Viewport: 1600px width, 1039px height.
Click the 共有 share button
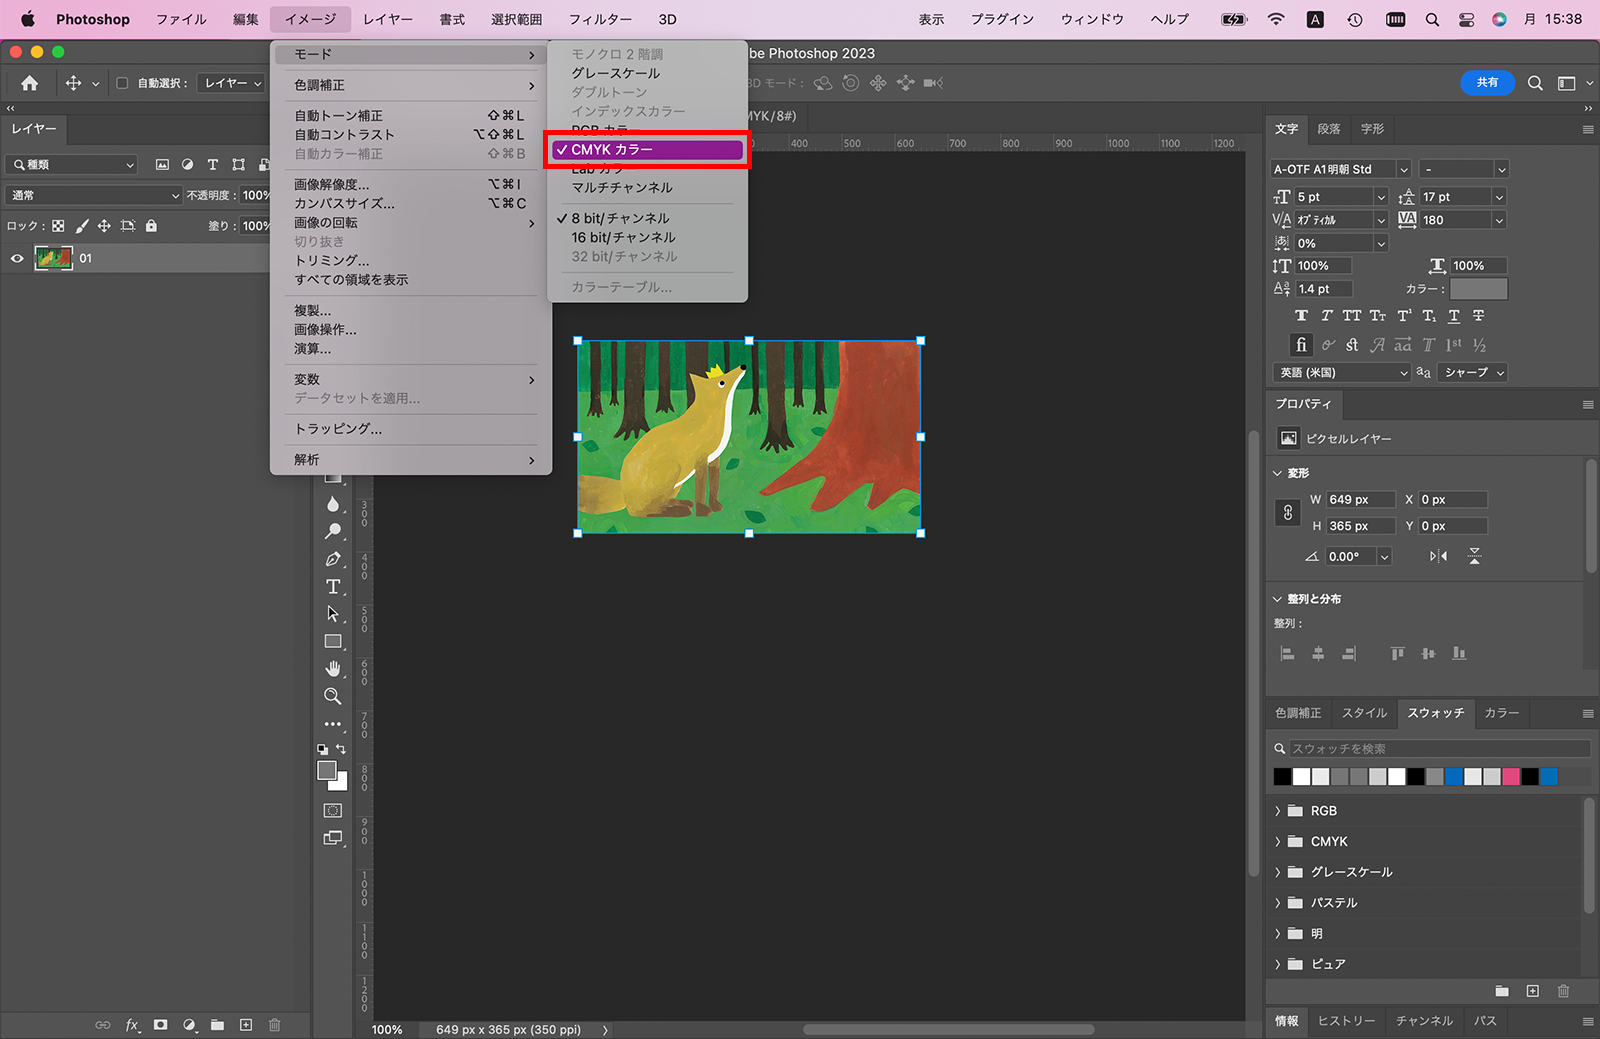(x=1487, y=83)
